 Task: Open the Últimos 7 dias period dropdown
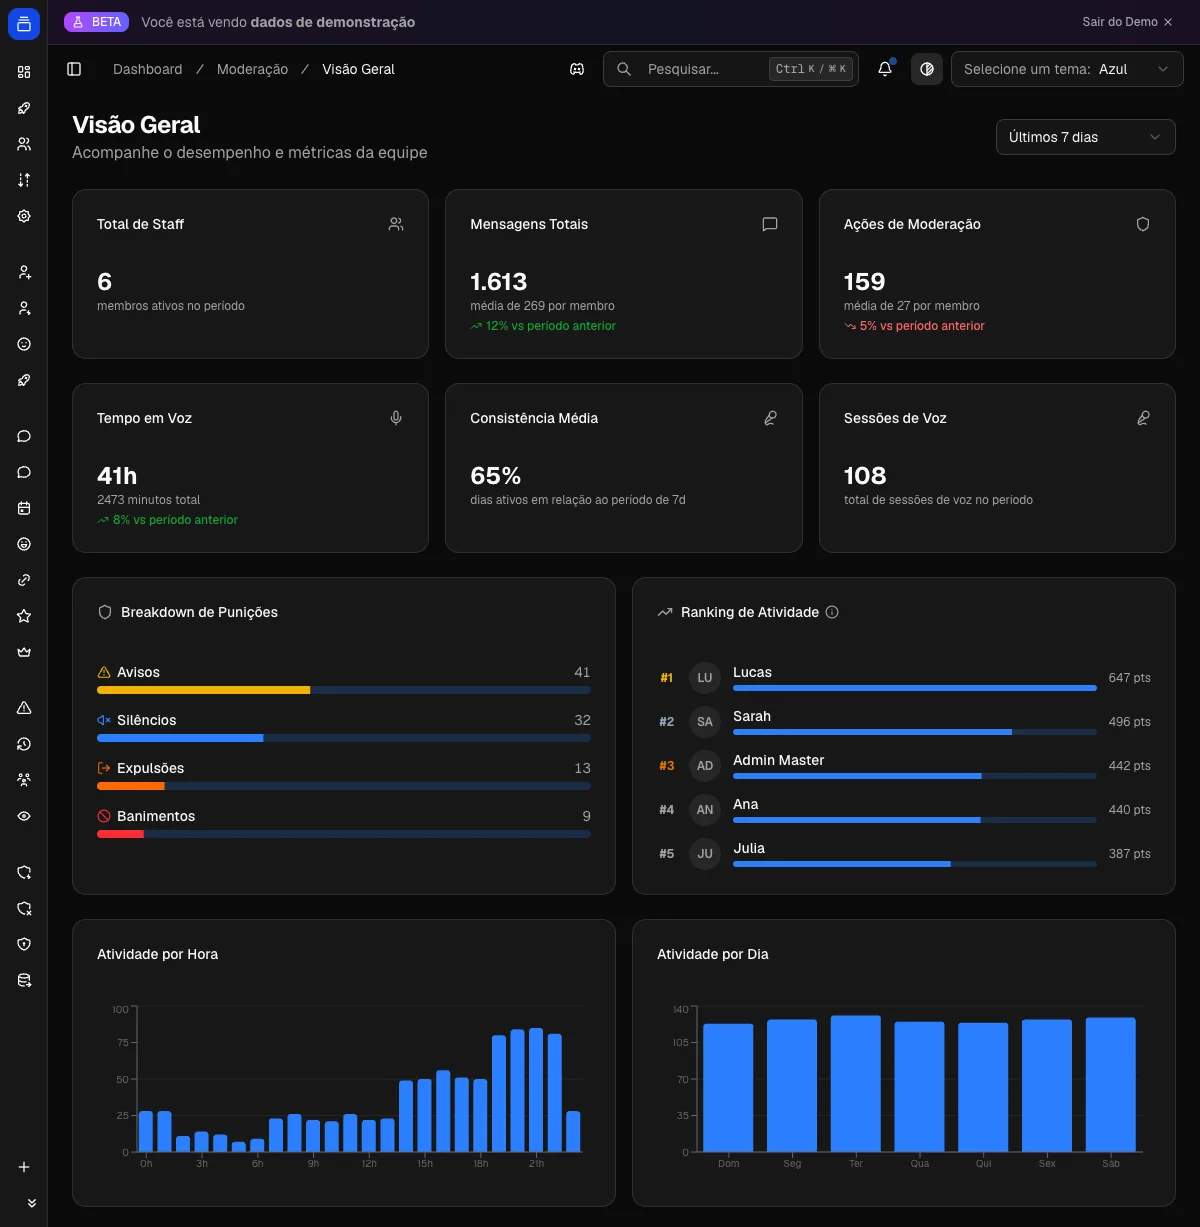1085,137
